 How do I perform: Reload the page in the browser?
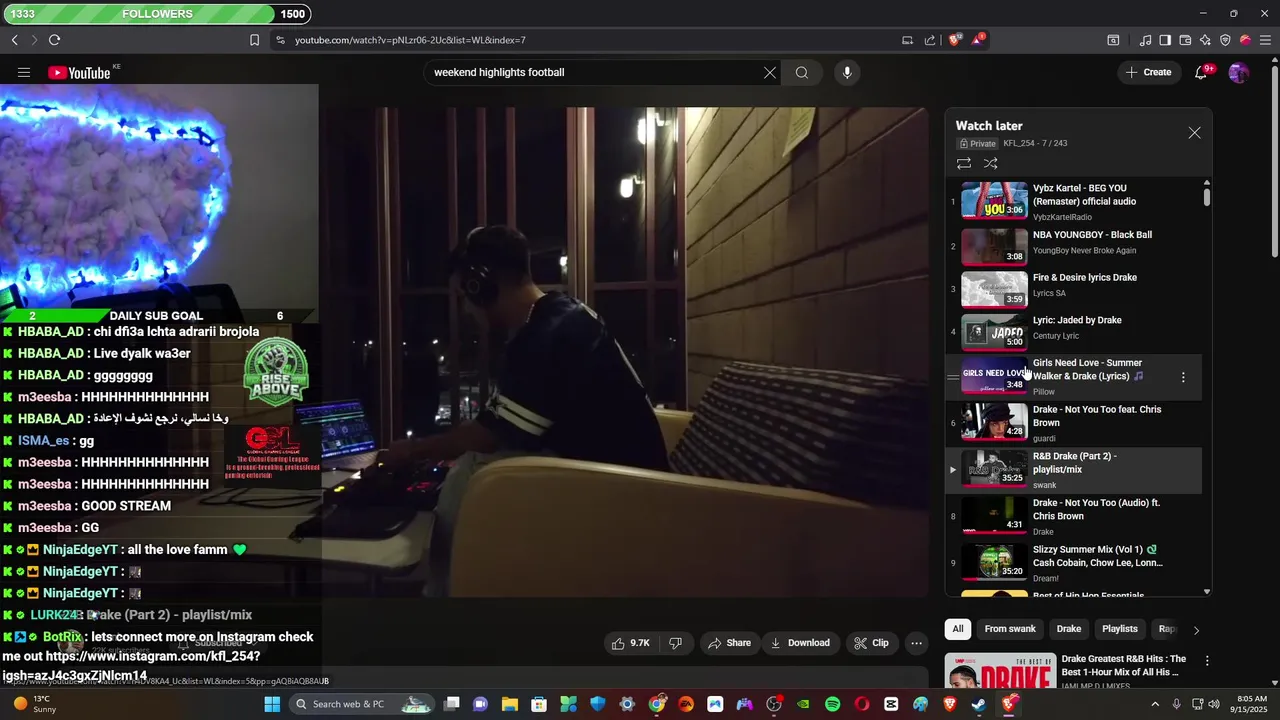(x=54, y=40)
